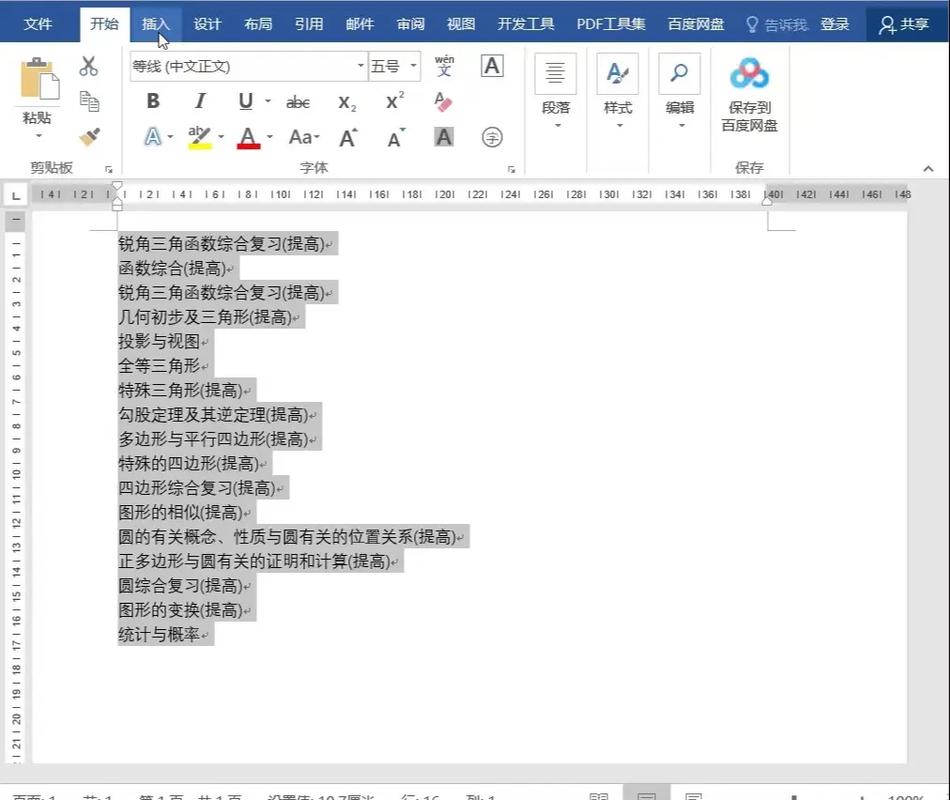Click the 共享 share button
The width and height of the screenshot is (950, 800).
(905, 24)
